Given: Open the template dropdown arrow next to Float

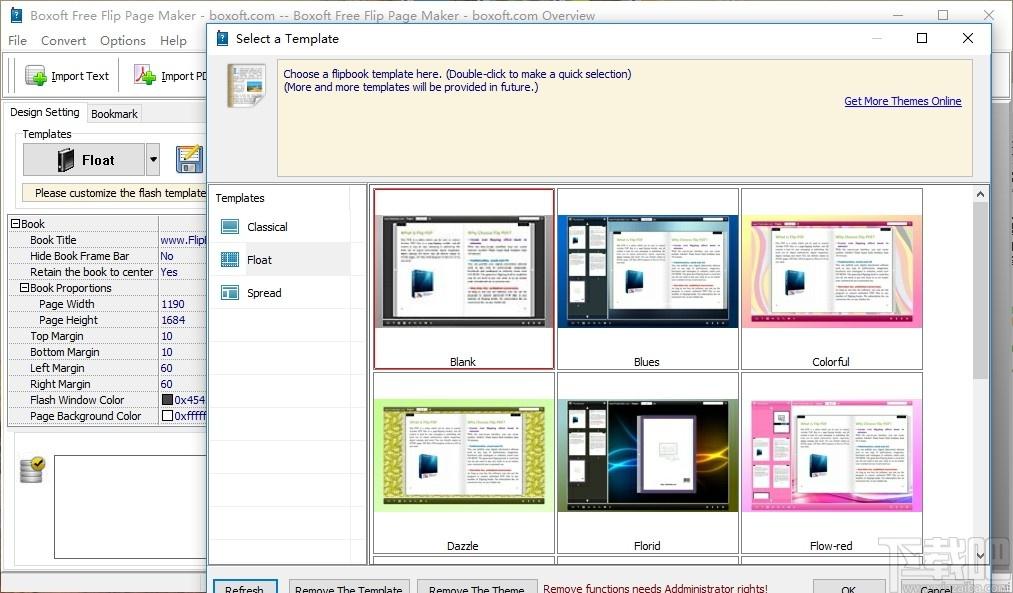Looking at the screenshot, I should [152, 160].
